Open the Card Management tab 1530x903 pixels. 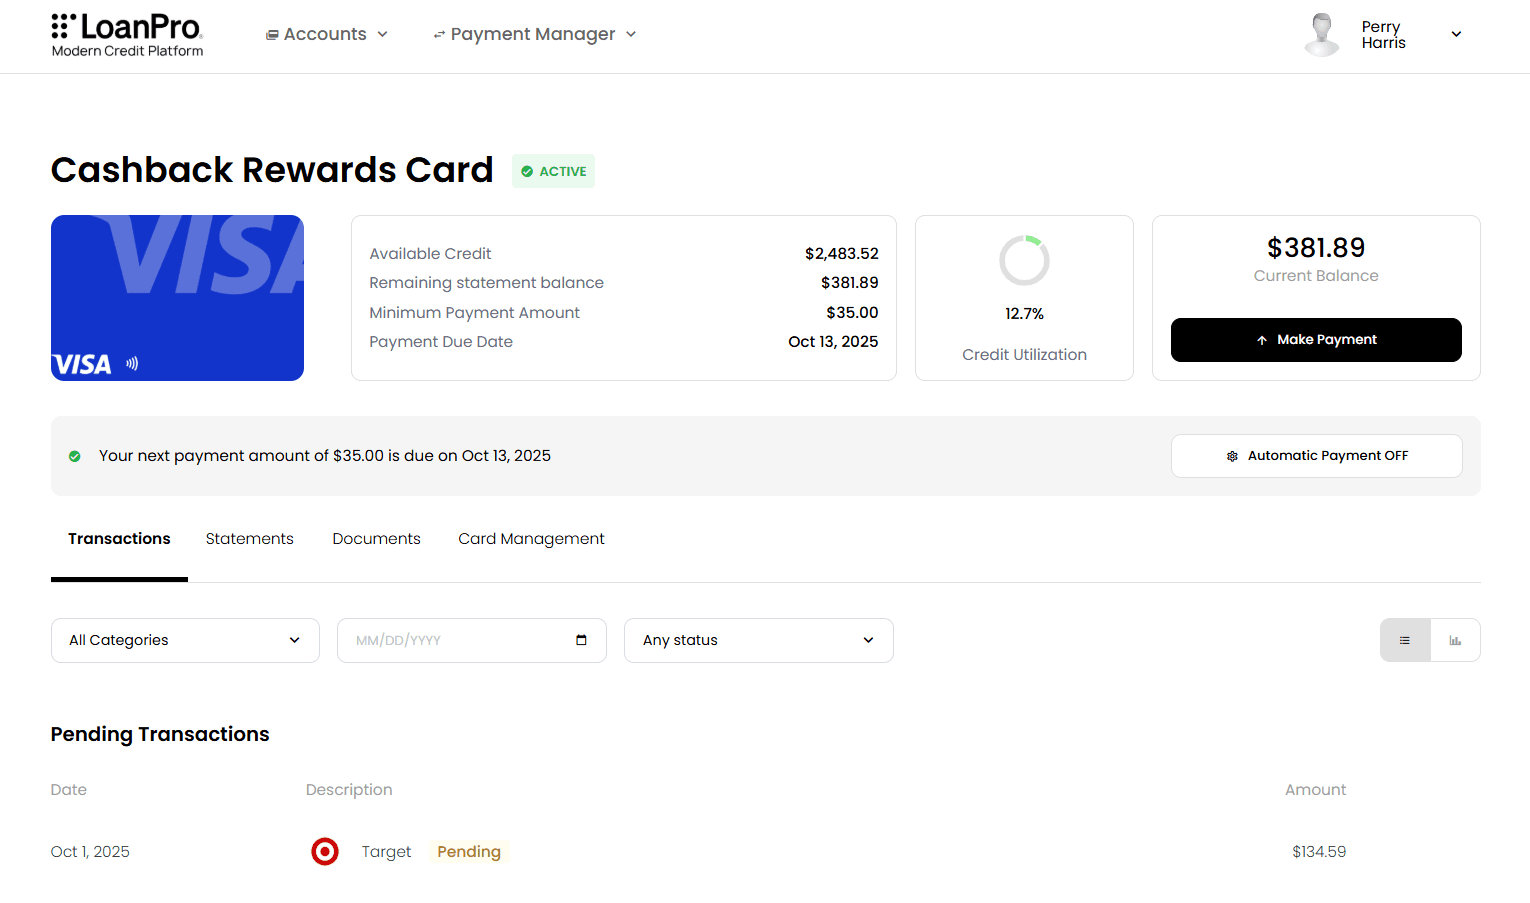click(x=531, y=539)
